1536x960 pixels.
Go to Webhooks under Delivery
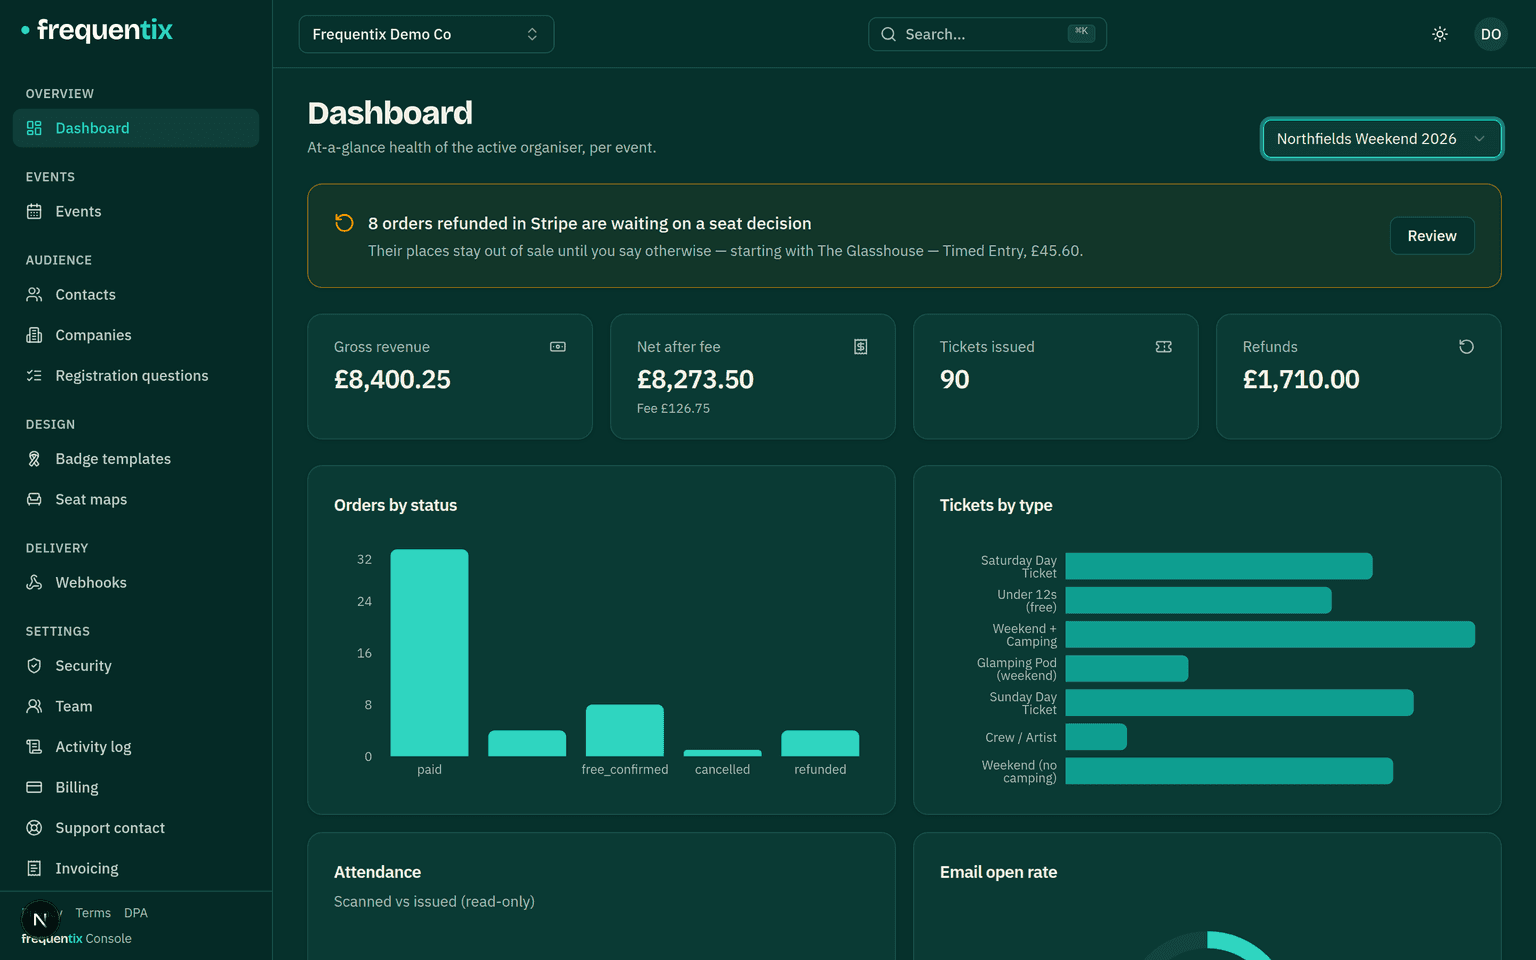click(136, 582)
